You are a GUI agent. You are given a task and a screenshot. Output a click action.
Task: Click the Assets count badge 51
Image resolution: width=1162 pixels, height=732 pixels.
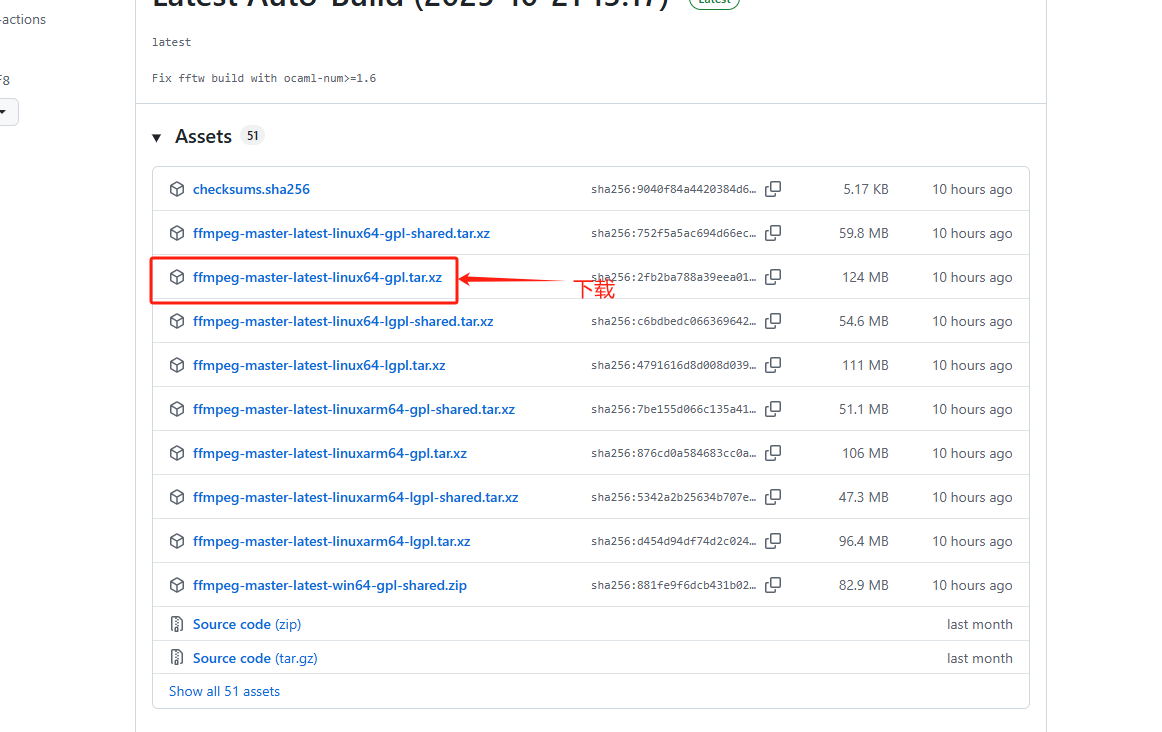click(x=253, y=136)
